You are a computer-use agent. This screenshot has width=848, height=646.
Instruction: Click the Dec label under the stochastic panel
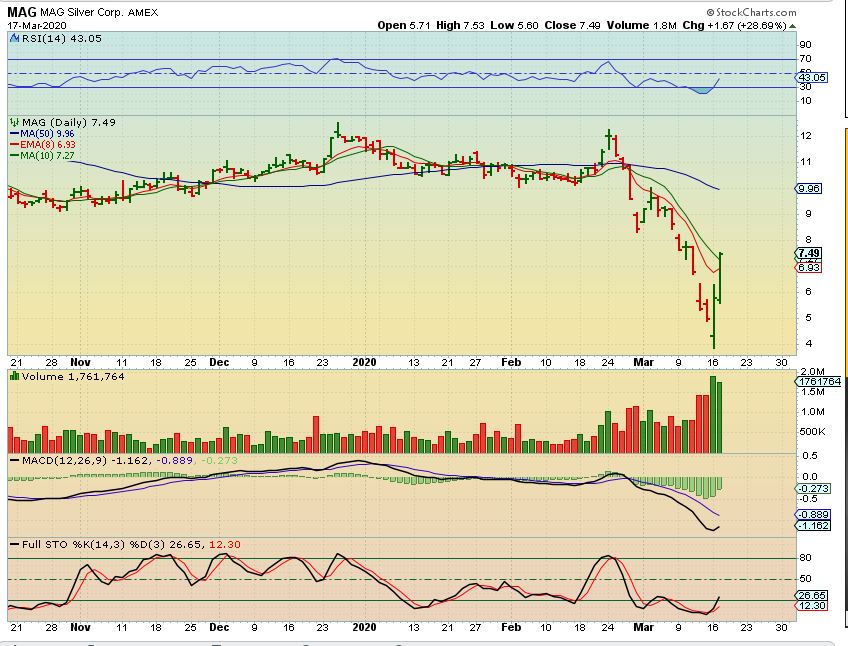click(x=219, y=627)
